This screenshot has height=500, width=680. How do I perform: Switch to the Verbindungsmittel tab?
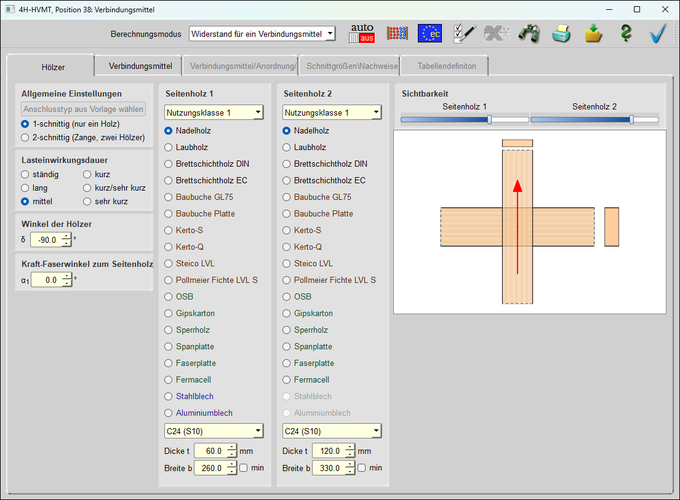coord(139,67)
